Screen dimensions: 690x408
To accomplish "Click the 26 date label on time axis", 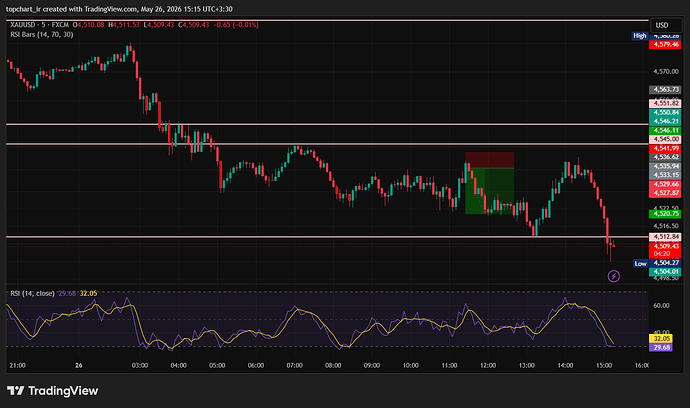I will tap(79, 365).
